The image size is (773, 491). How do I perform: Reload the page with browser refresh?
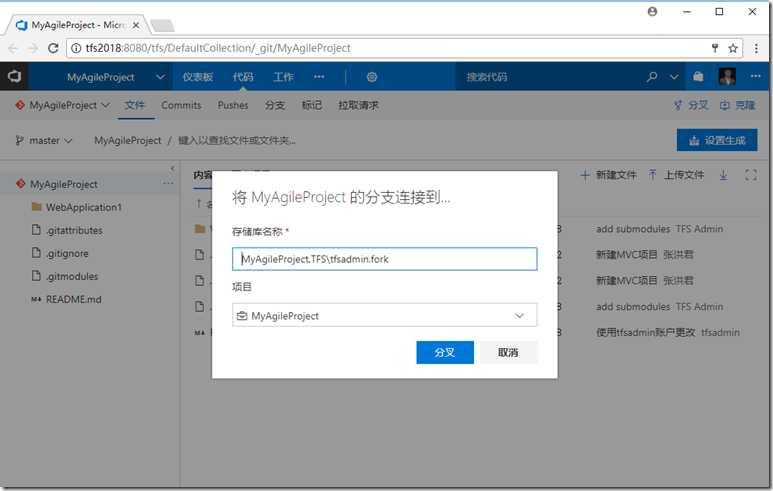[x=53, y=48]
